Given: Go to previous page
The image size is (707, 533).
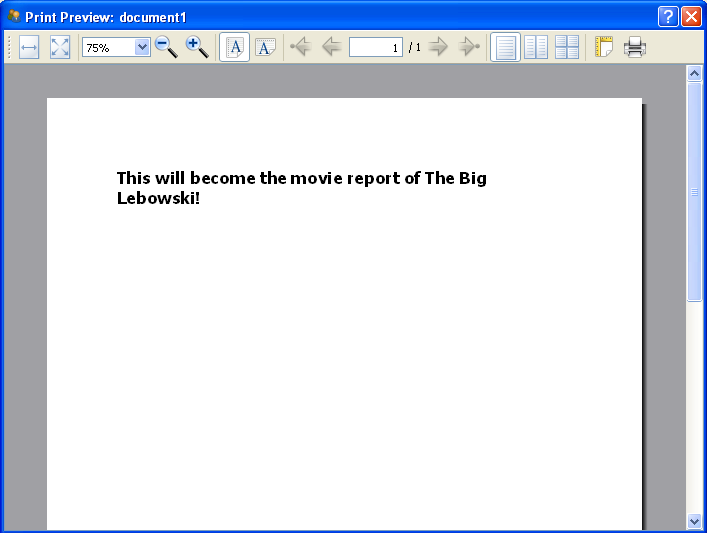Looking at the screenshot, I should (x=331, y=46).
